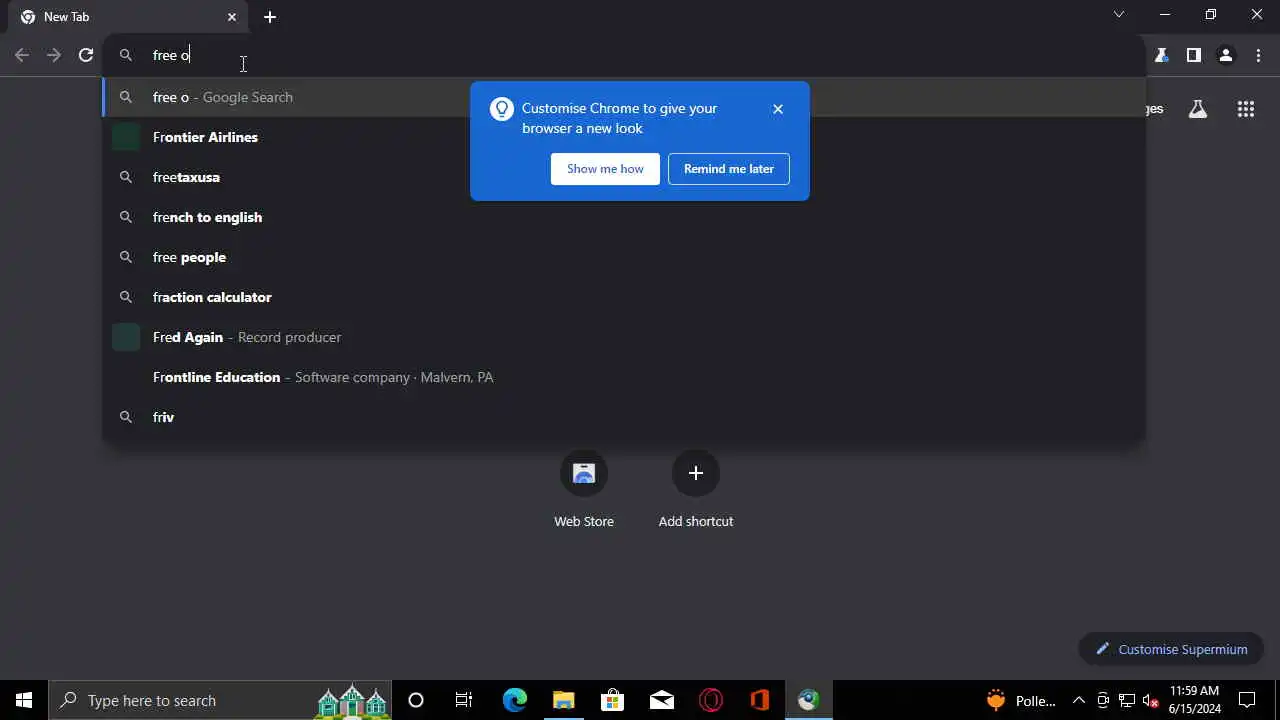This screenshot has width=1280, height=720.
Task: Click the muted volume tray icon
Action: [x=1151, y=700]
